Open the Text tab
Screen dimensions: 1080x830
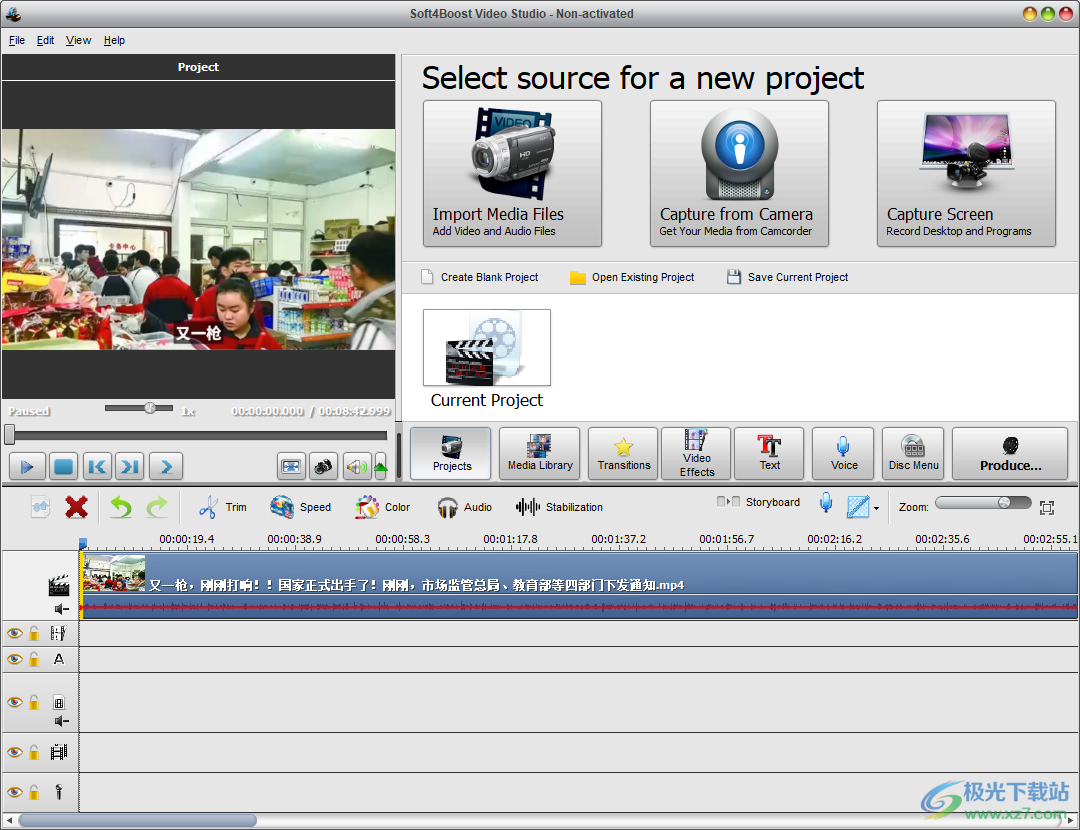click(769, 453)
